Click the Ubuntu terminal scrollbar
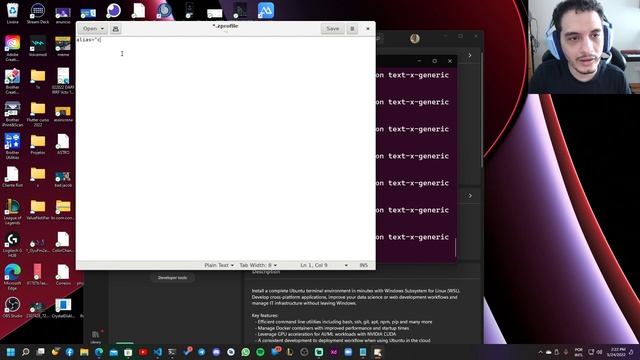Image resolution: width=640 pixels, height=360 pixels. (x=455, y=247)
